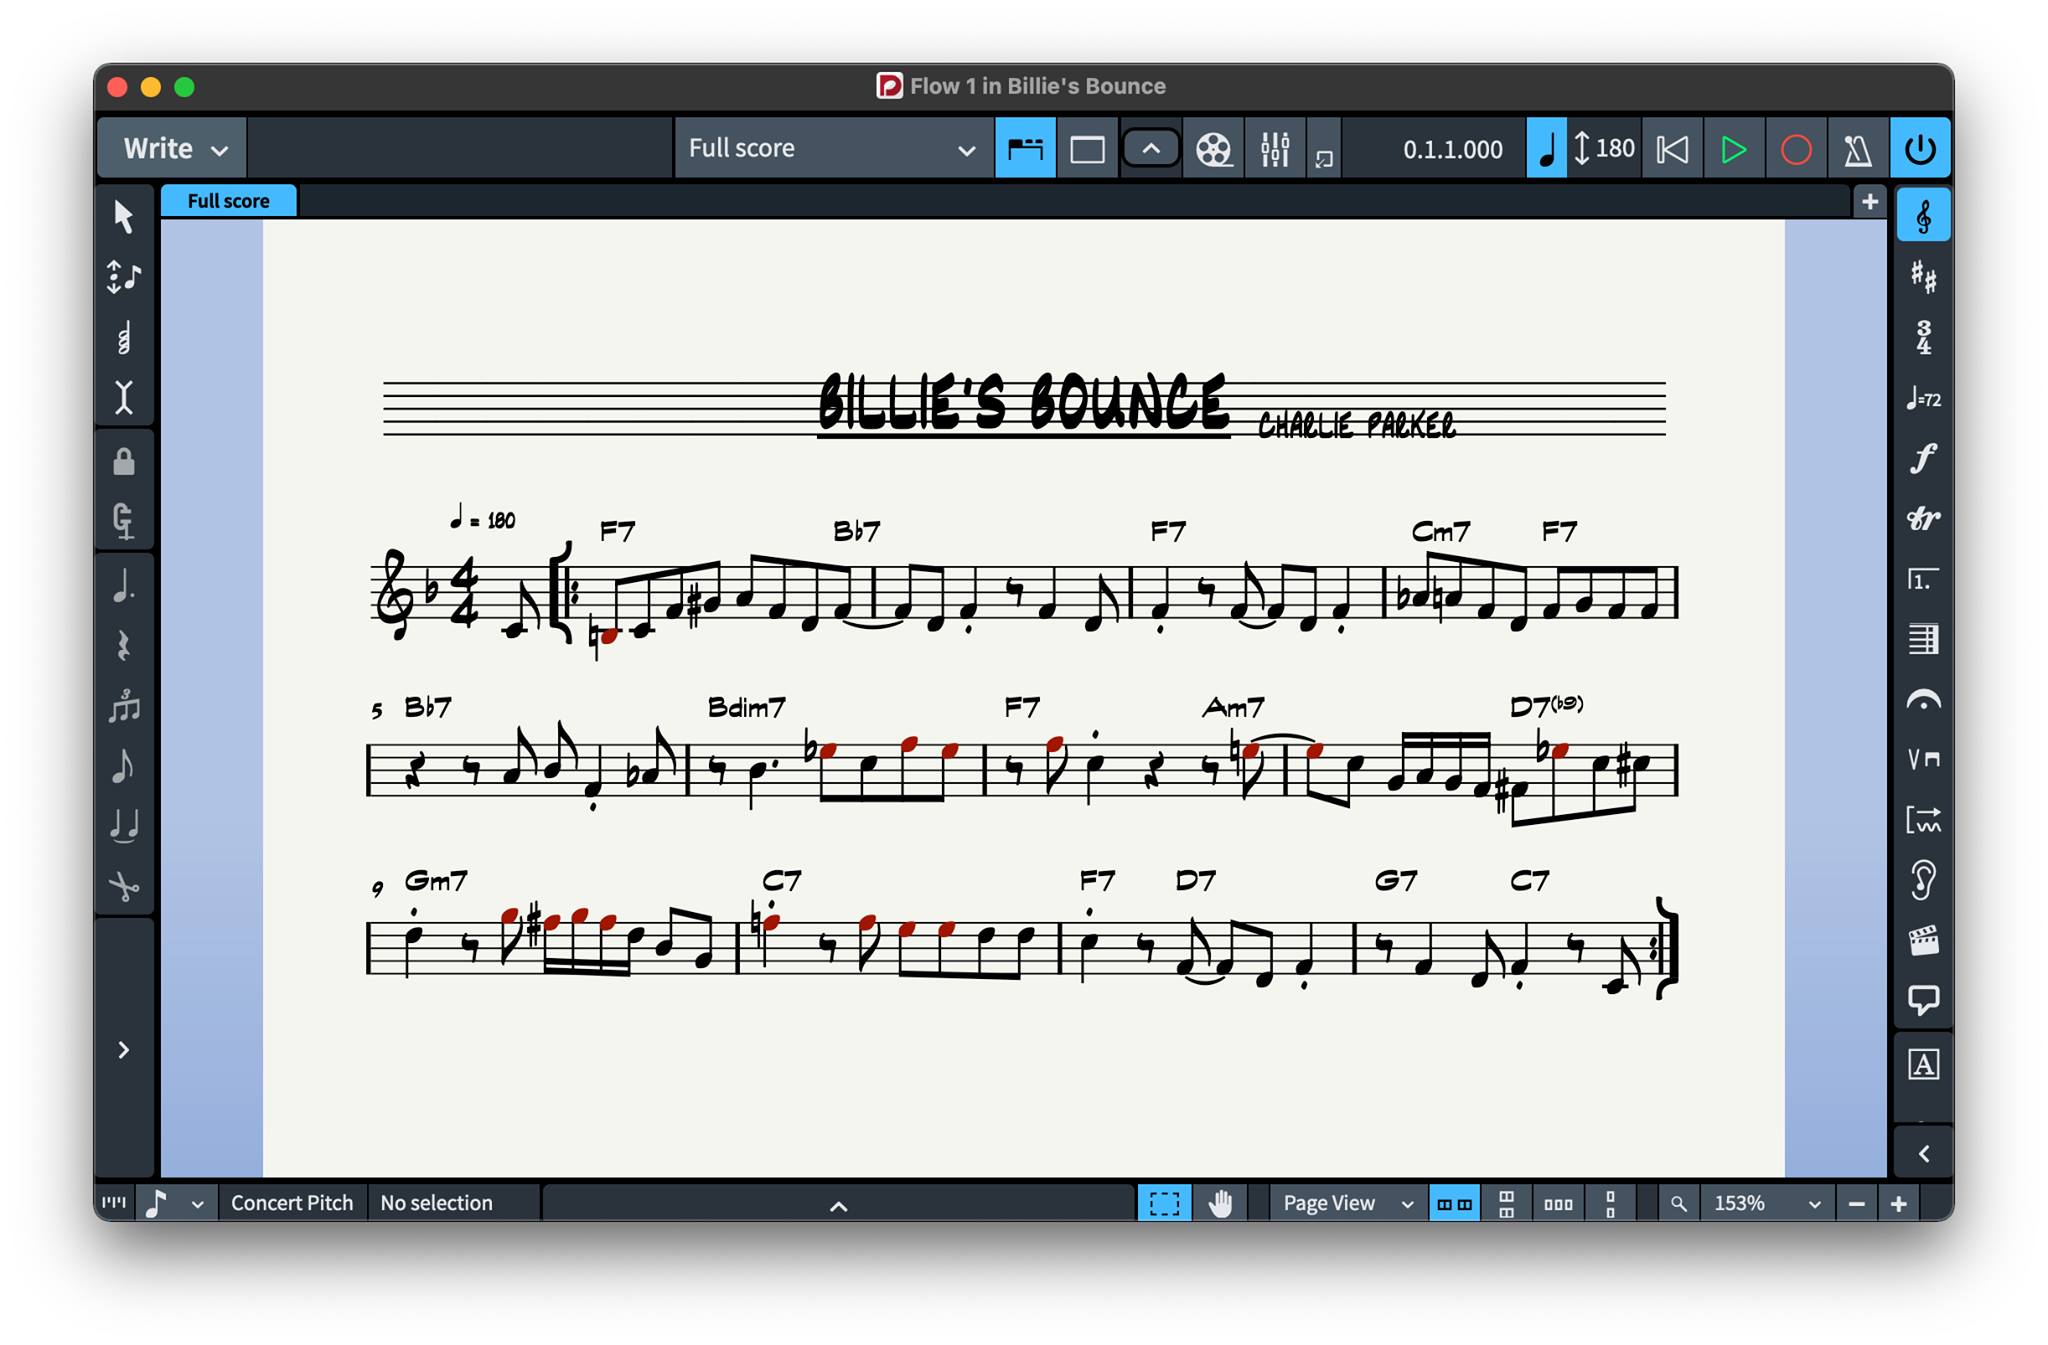Toggle the metronome click
Screen dimensions: 2048x1345
1858,149
